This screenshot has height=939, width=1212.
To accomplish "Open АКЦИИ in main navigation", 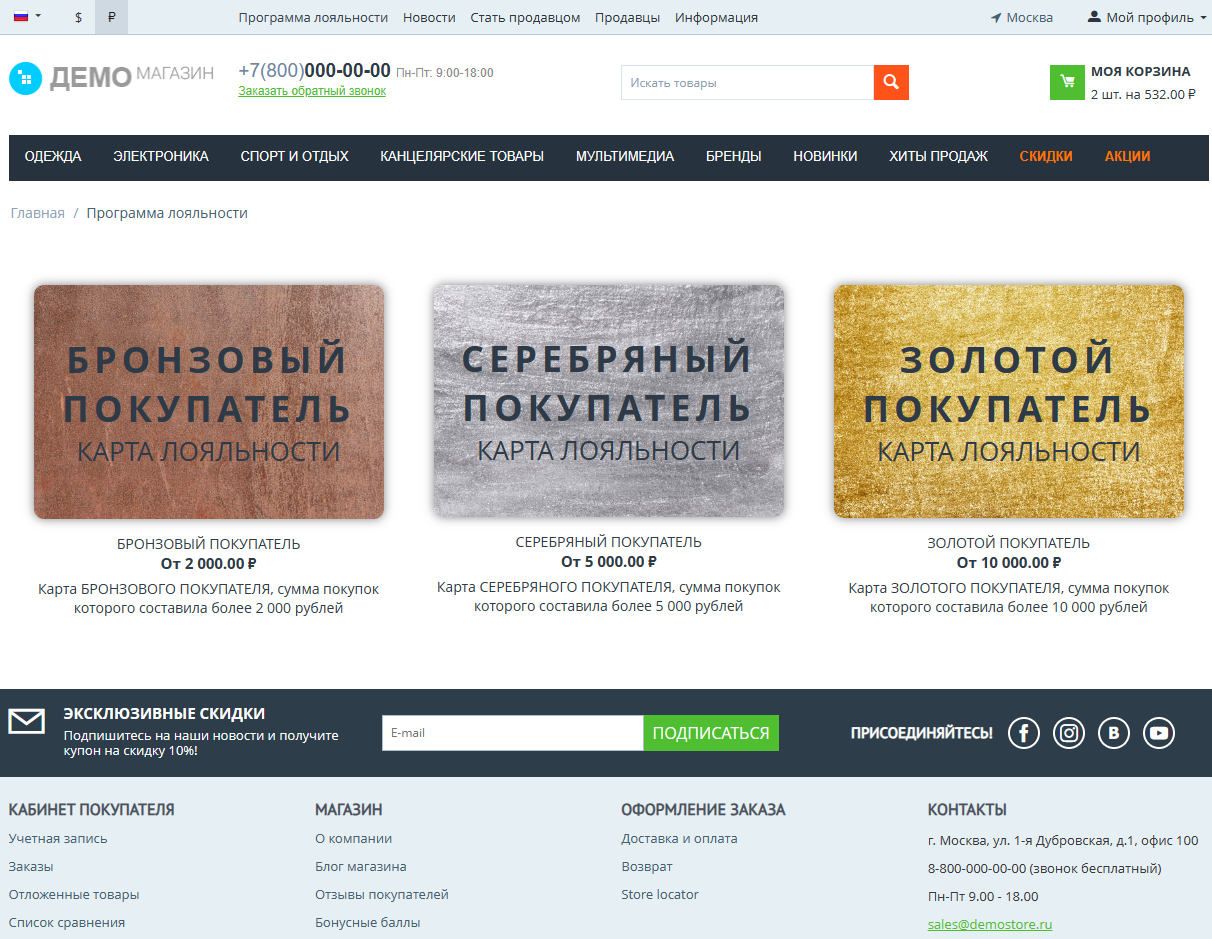I will coord(1127,156).
